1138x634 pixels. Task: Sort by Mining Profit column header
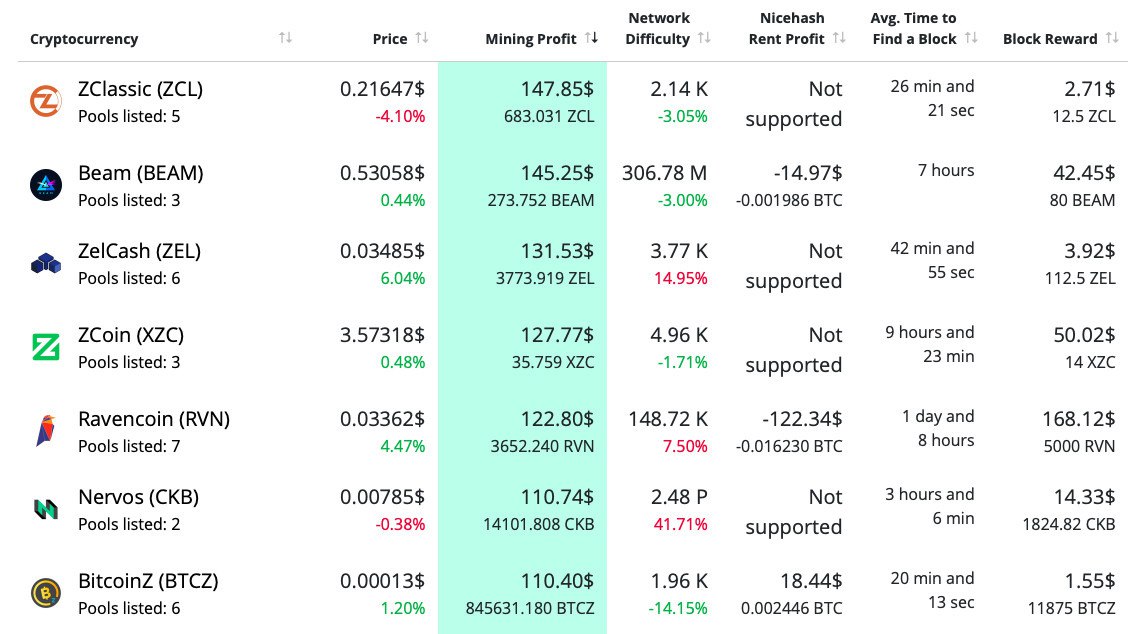point(541,39)
